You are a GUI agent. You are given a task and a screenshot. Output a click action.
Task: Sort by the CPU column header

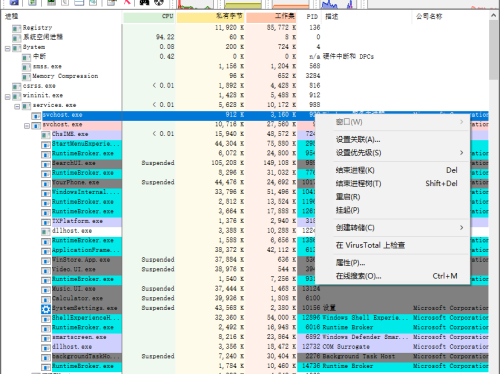(x=149, y=17)
